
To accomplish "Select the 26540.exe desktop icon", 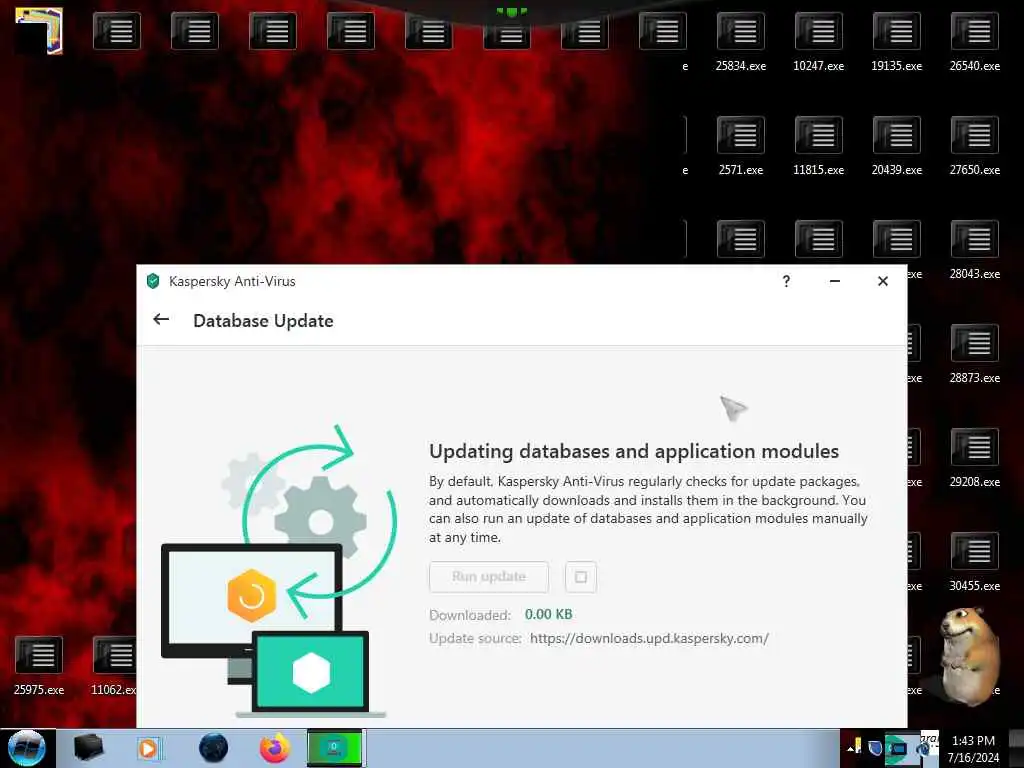I will tap(974, 42).
